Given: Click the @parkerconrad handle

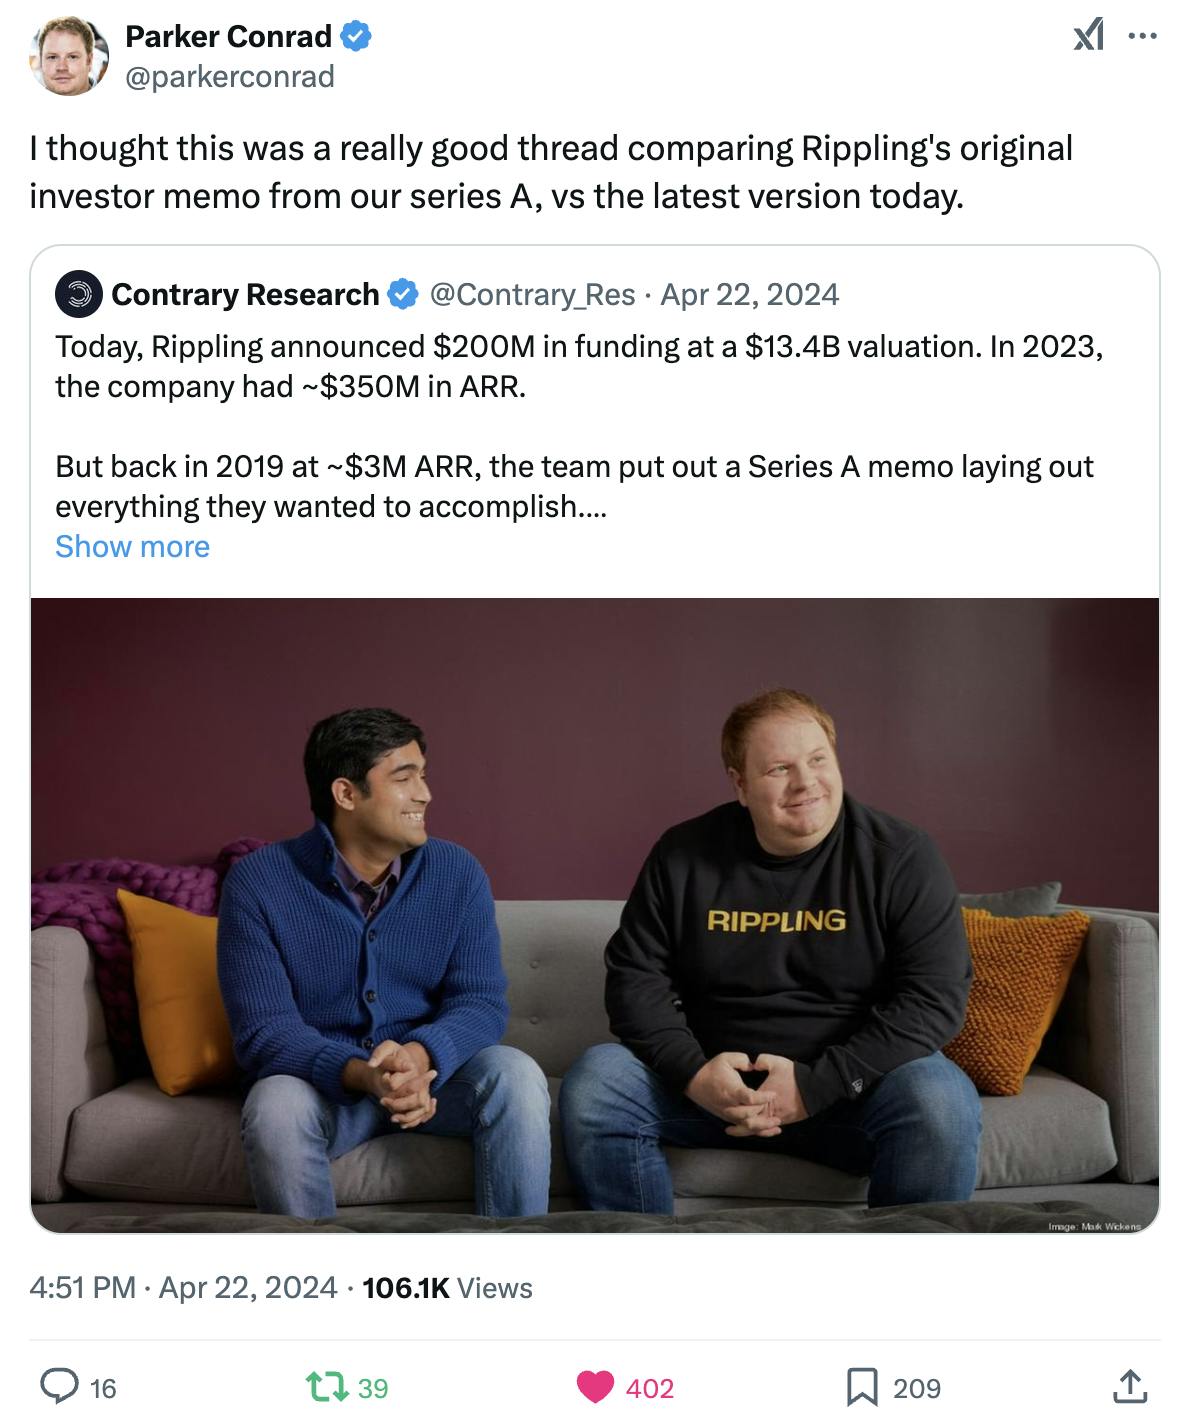Looking at the screenshot, I should tap(230, 77).
